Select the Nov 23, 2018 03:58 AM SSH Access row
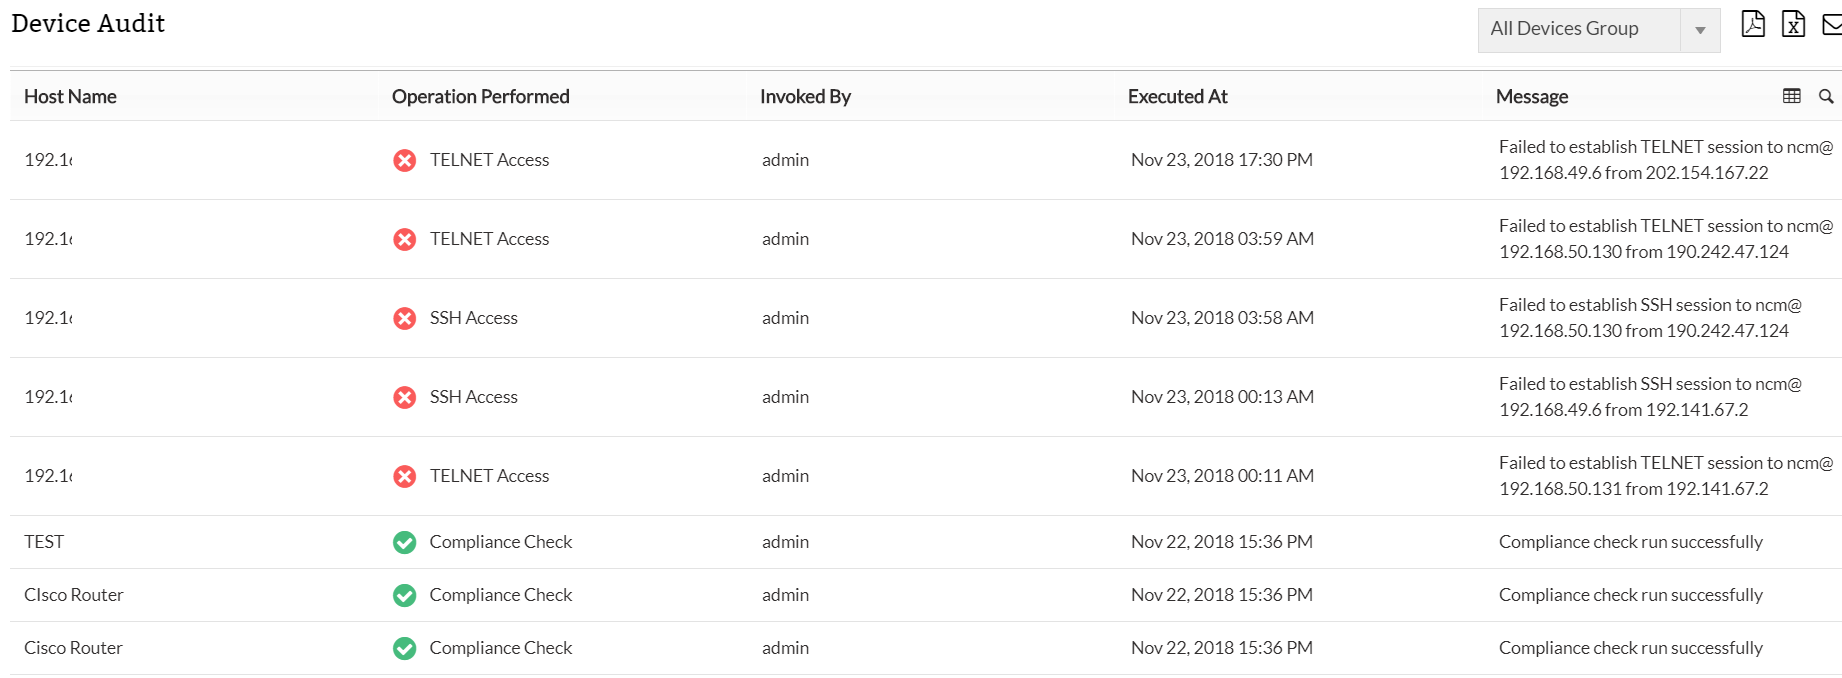Image resolution: width=1842 pixels, height=678 pixels. (x=1222, y=318)
